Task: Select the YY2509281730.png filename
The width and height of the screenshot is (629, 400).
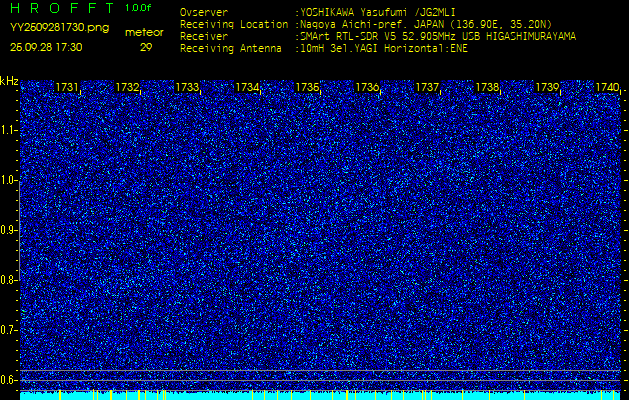Action: pos(59,28)
